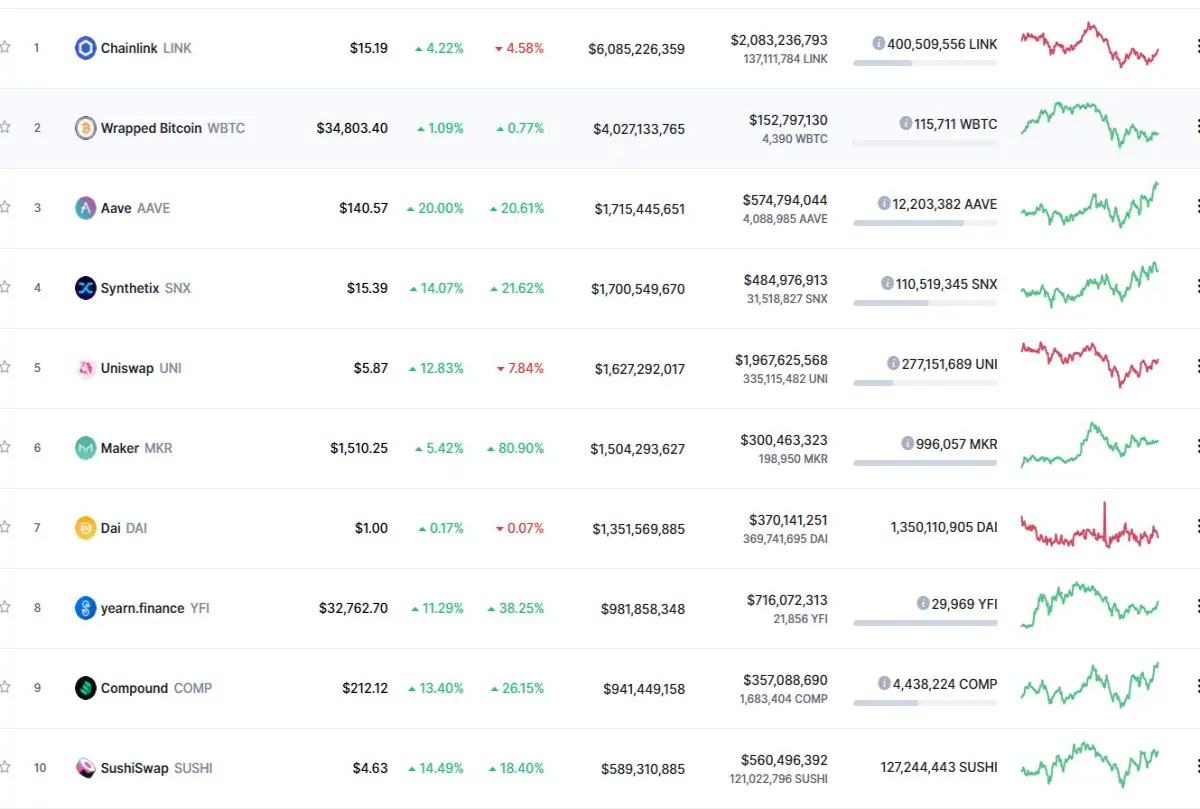The image size is (1200, 809).
Task: Add Dai to watchlist star
Action: click(5, 527)
